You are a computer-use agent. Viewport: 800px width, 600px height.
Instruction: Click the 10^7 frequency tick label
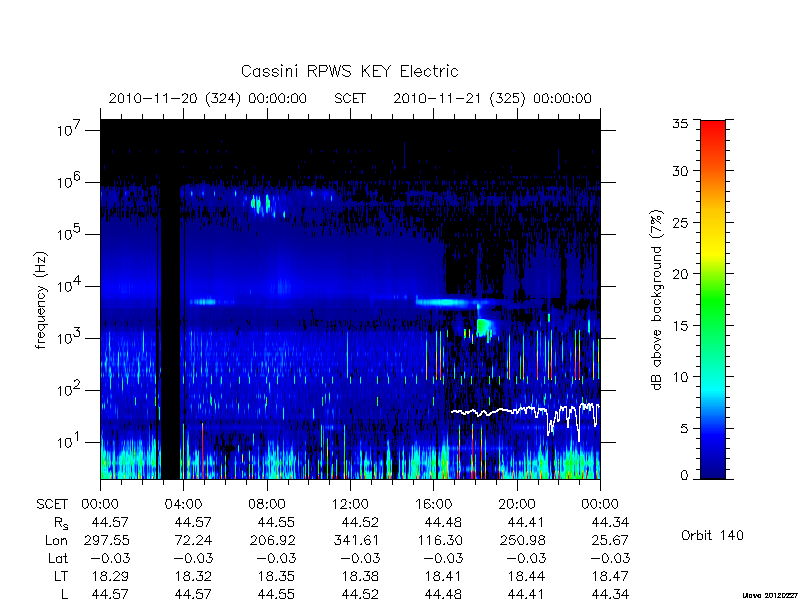pyautogui.click(x=70, y=129)
